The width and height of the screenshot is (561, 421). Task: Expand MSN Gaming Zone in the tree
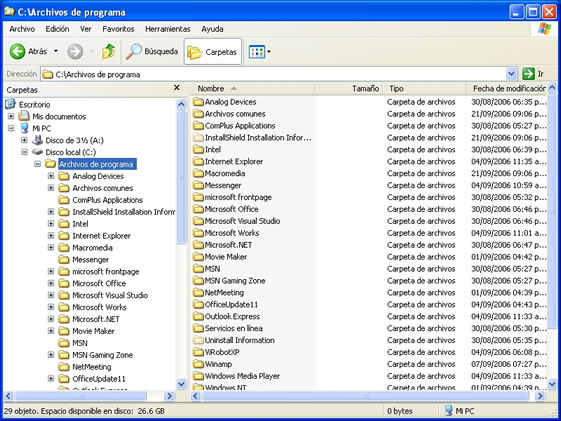pyautogui.click(x=51, y=355)
